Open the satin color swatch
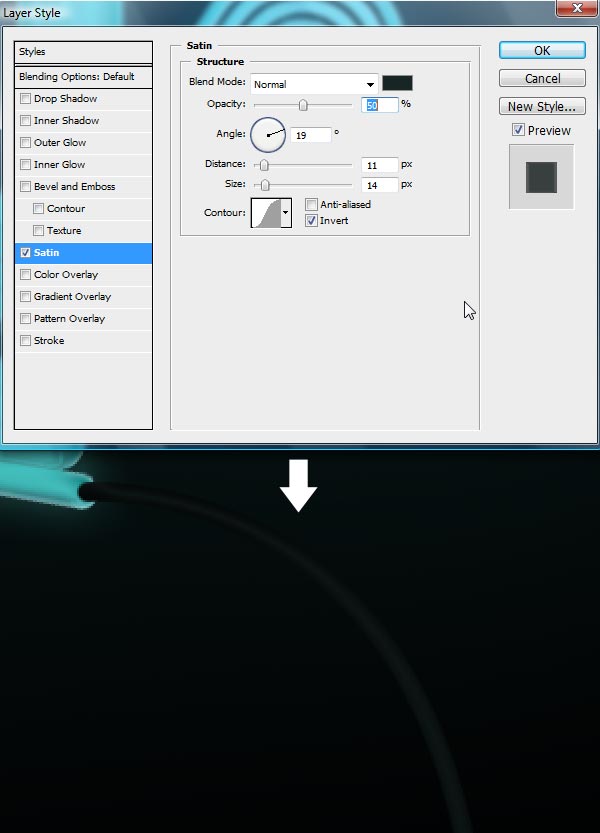This screenshot has width=600, height=833. point(397,83)
